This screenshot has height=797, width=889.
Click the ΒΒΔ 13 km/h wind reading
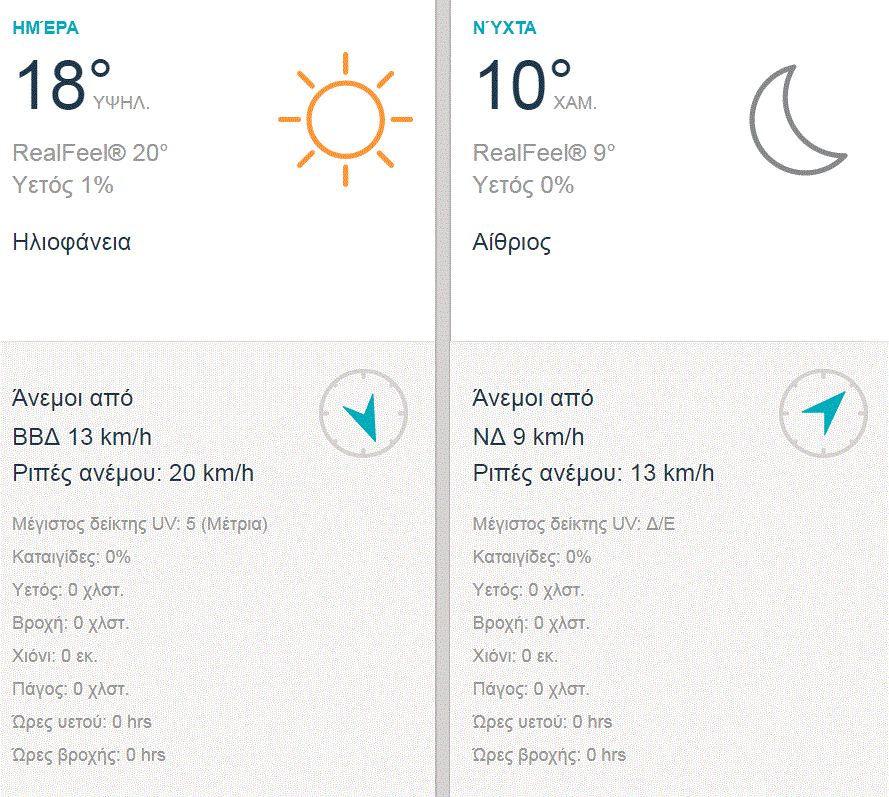[x=82, y=437]
